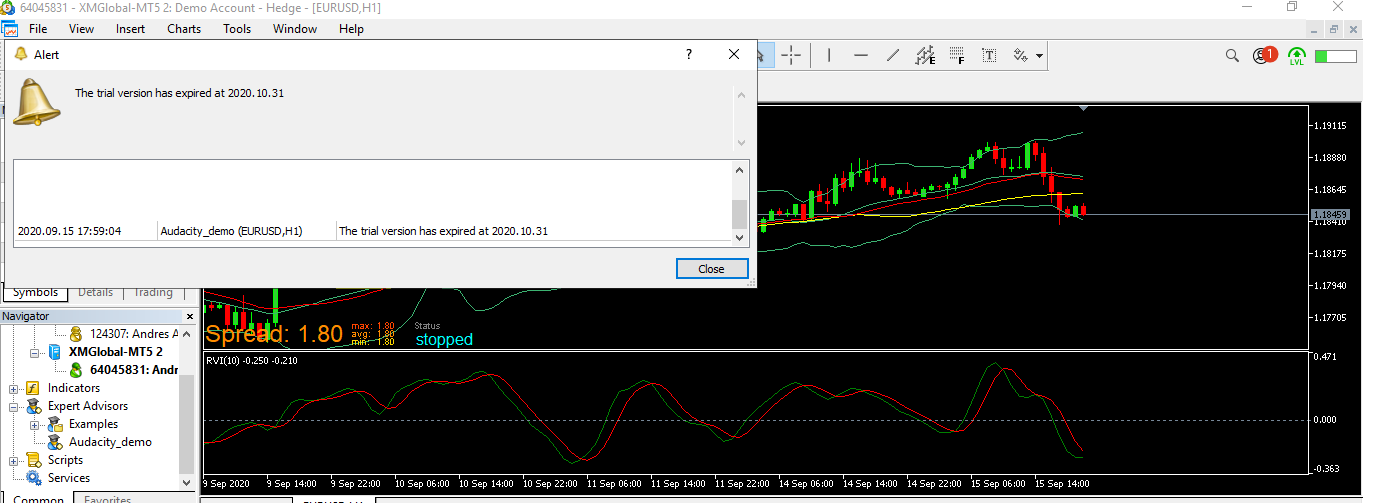Click the chart shift triangle marker
Image resolution: width=1374 pixels, height=503 pixels.
click(x=1083, y=108)
